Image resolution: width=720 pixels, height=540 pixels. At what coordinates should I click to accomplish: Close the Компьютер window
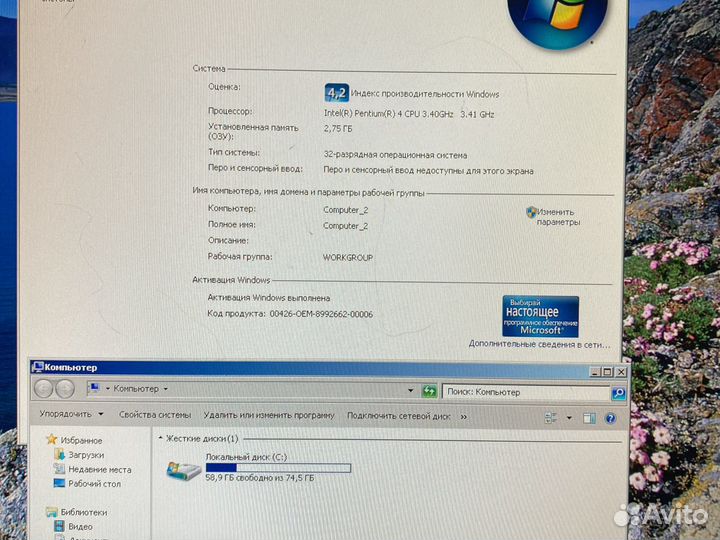[621, 371]
